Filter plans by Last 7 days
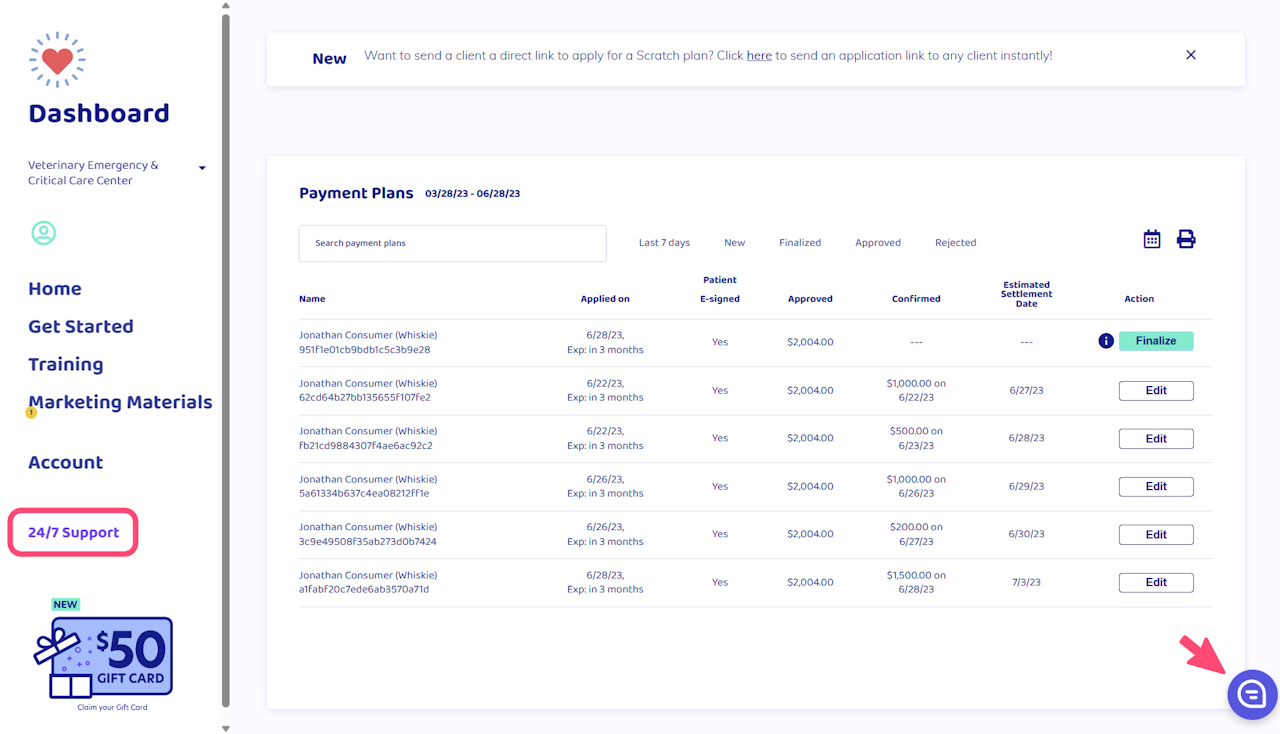The image size is (1280, 734). click(664, 243)
